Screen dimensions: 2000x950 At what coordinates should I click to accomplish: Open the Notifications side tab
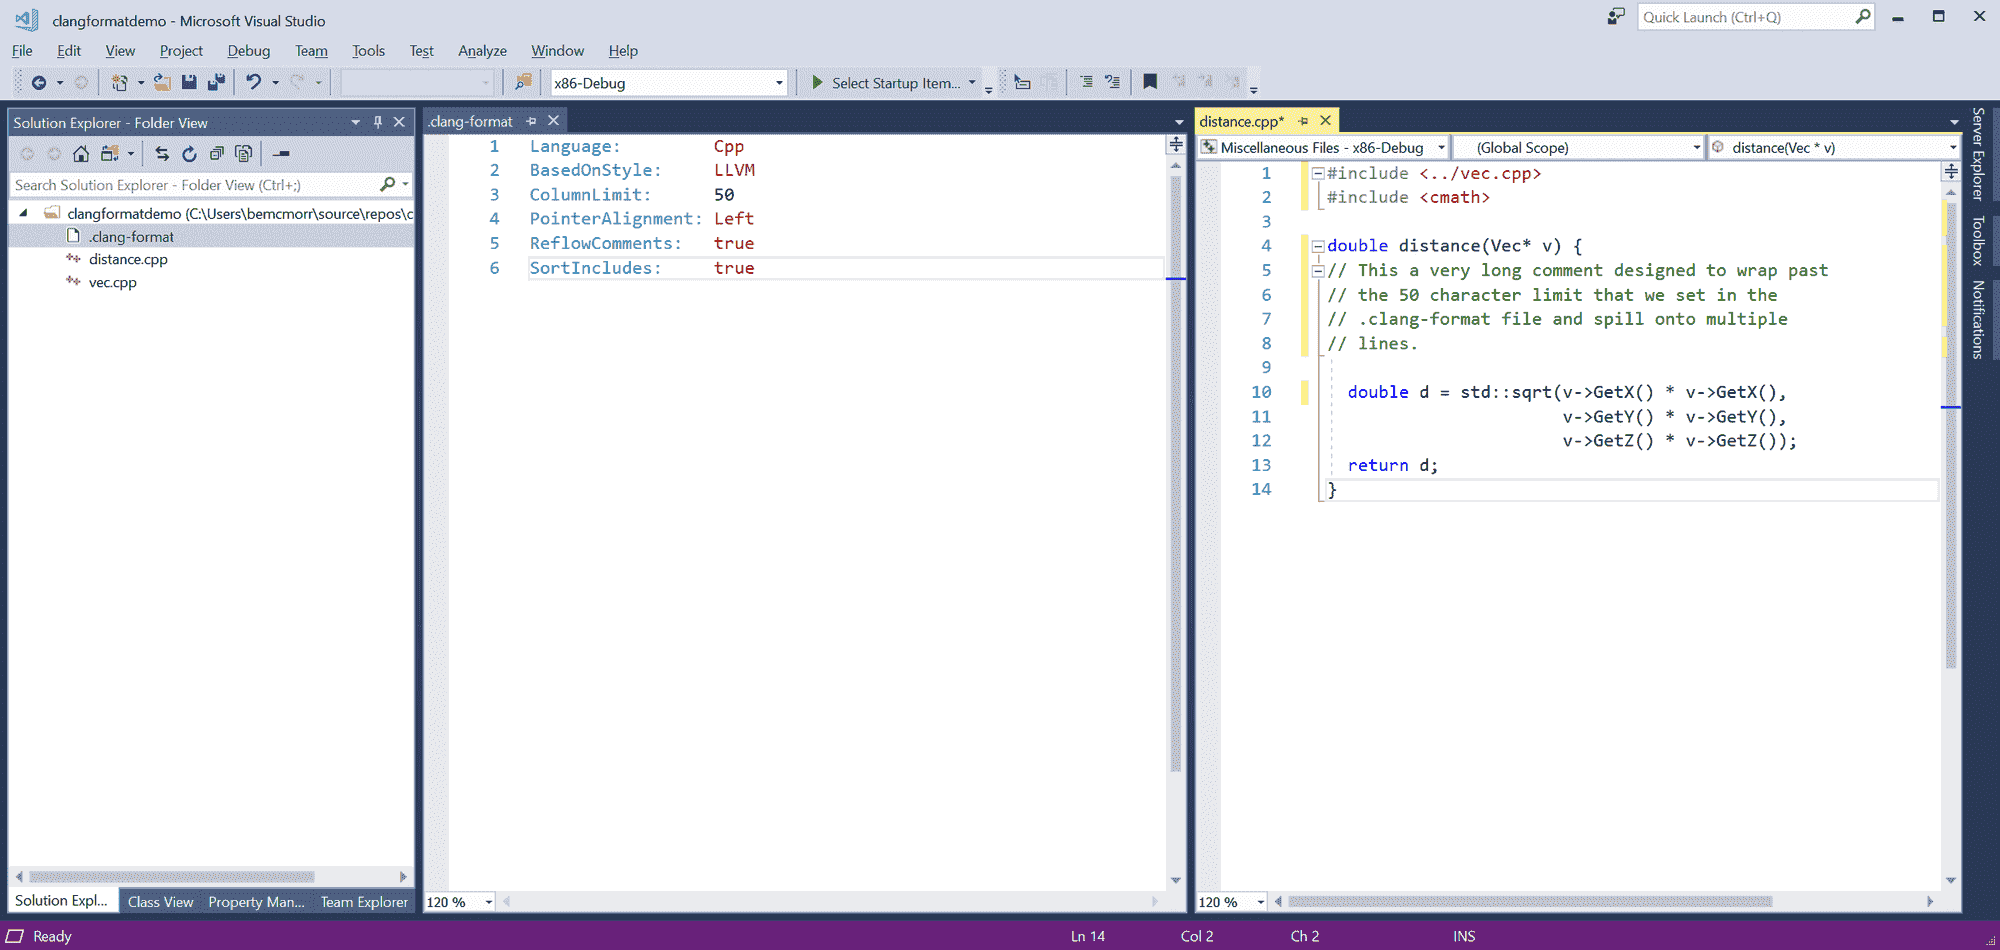1978,319
